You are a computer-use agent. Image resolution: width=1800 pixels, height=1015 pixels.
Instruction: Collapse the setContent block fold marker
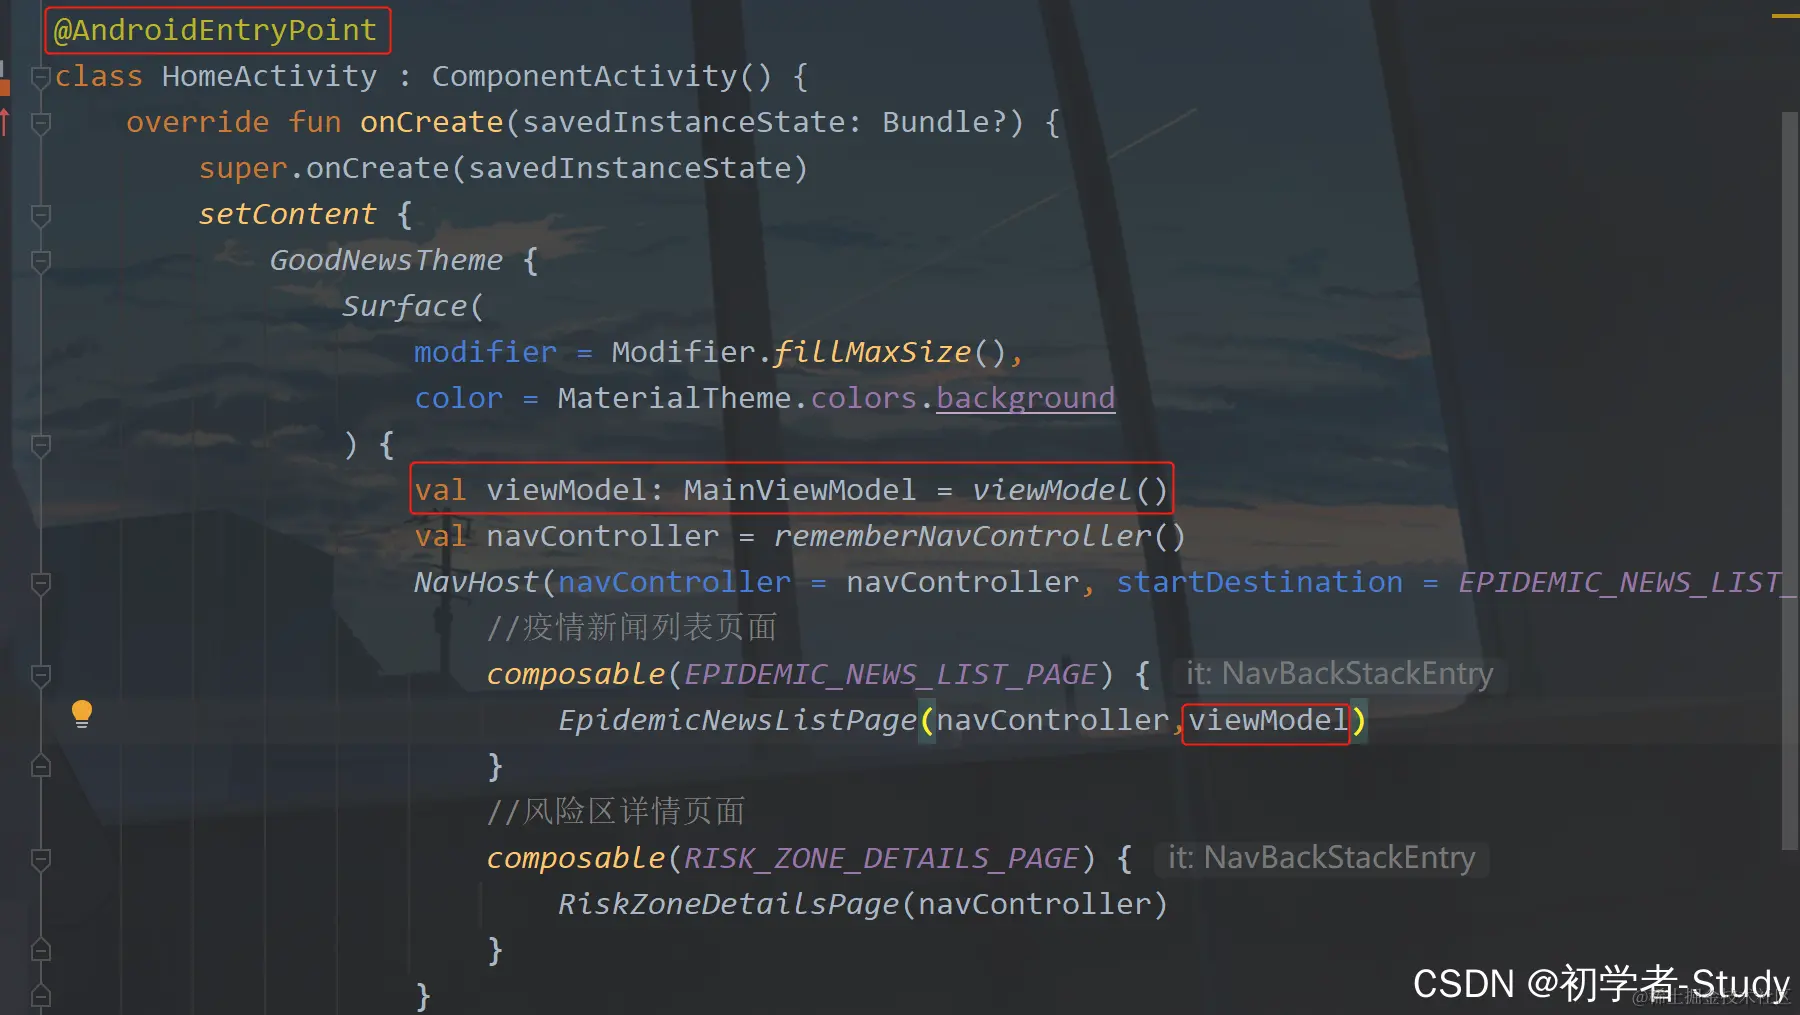coord(41,215)
